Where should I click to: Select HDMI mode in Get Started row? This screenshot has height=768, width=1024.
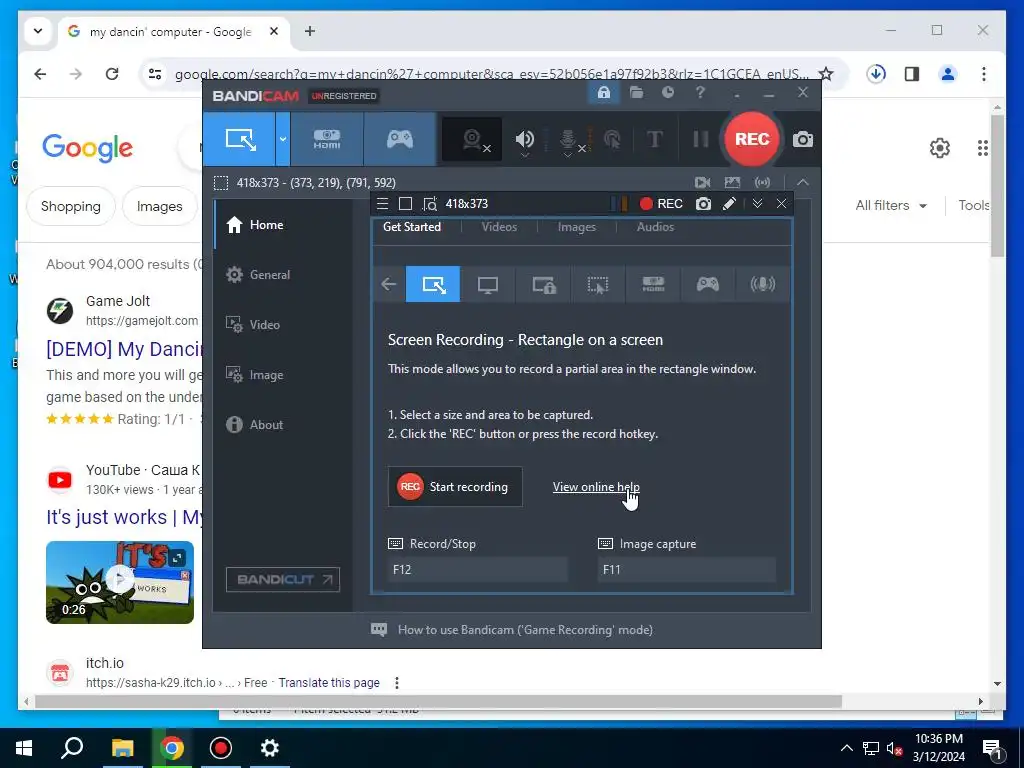tap(653, 284)
